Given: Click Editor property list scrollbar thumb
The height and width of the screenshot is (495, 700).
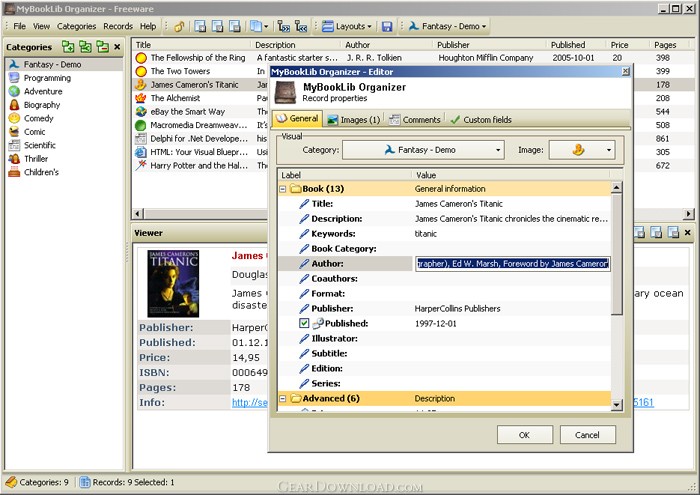Looking at the screenshot, I should point(617,254).
